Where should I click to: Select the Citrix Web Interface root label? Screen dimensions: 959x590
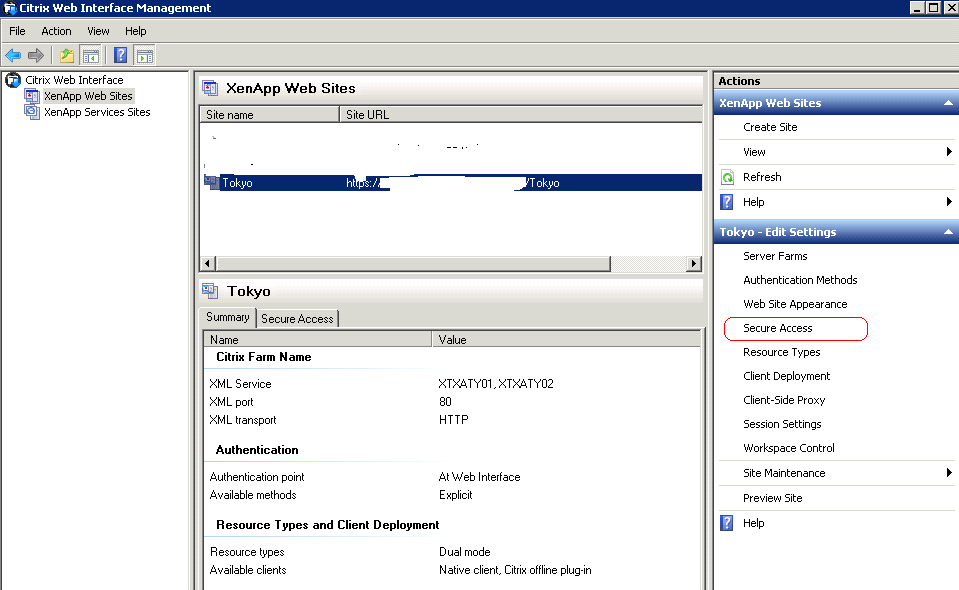pos(74,80)
